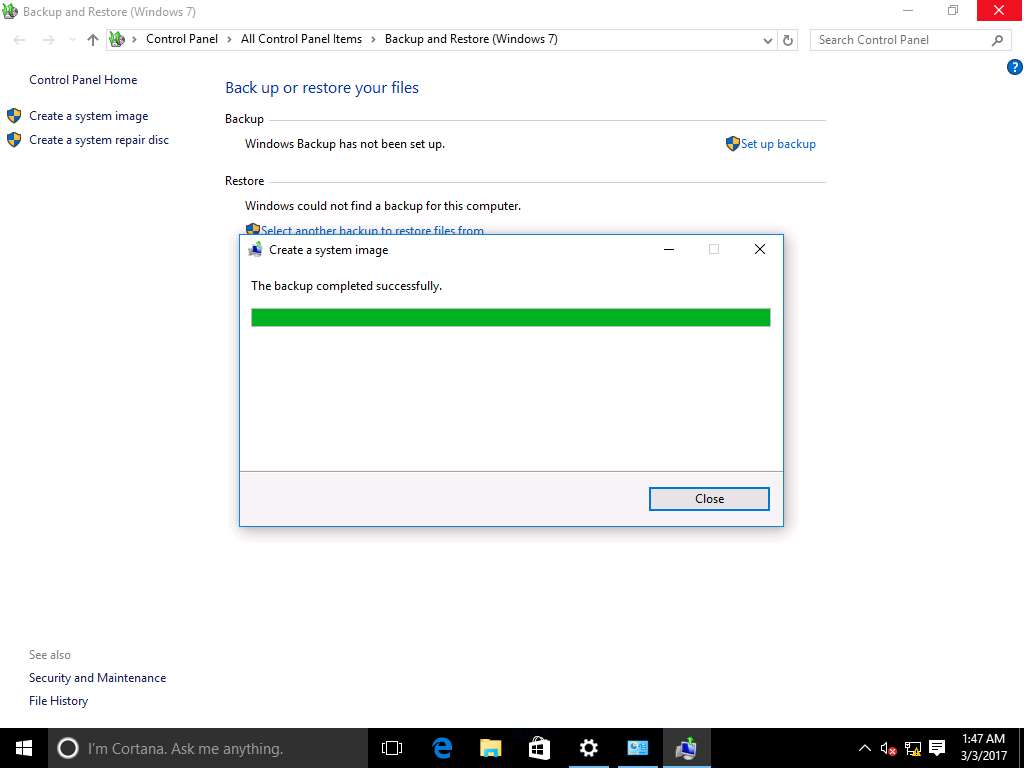Open Security and Maintenance link
The height and width of the screenshot is (768, 1024).
coord(97,678)
